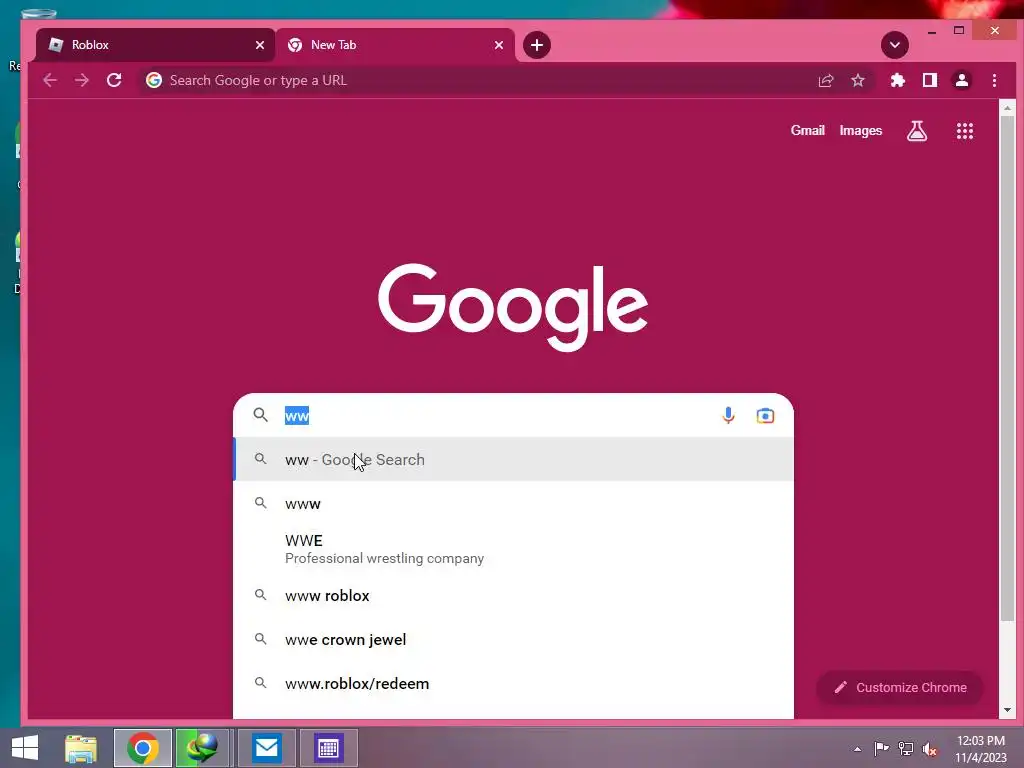The height and width of the screenshot is (768, 1024).
Task: Click Chrome icon in taskbar
Action: pos(143,748)
